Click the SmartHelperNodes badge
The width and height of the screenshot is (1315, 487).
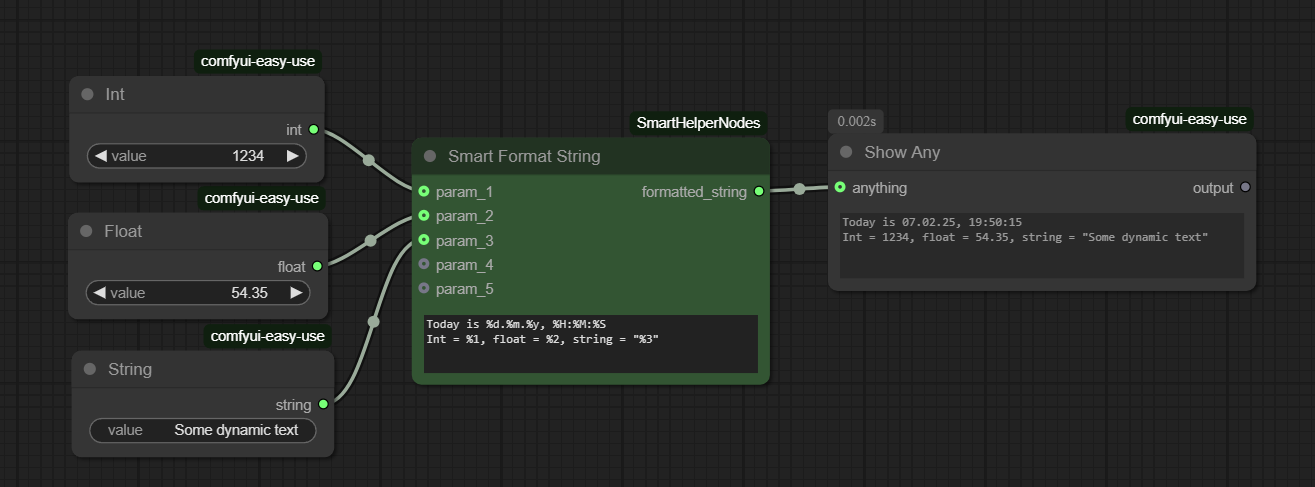[x=698, y=123]
